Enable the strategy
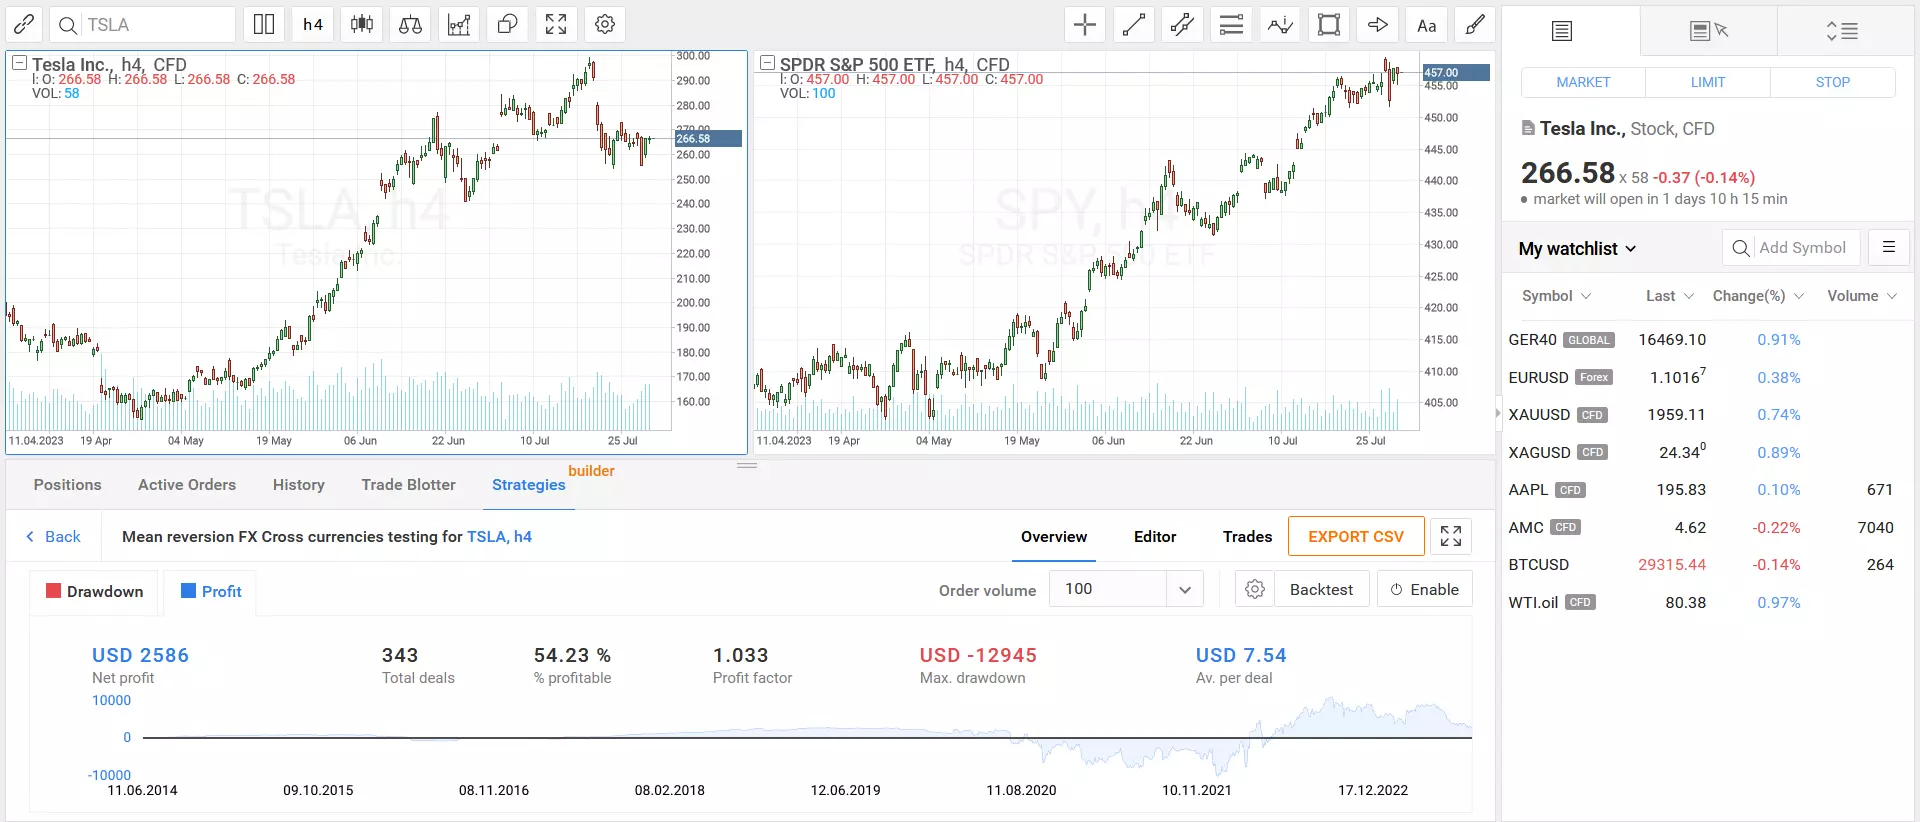1920x822 pixels. click(1424, 590)
